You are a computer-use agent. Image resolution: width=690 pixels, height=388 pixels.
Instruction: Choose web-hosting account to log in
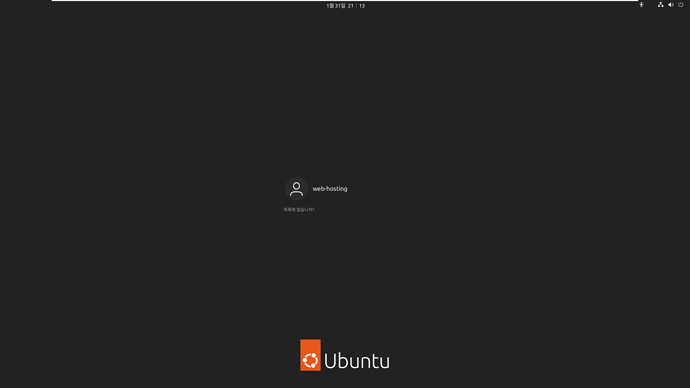pos(316,189)
